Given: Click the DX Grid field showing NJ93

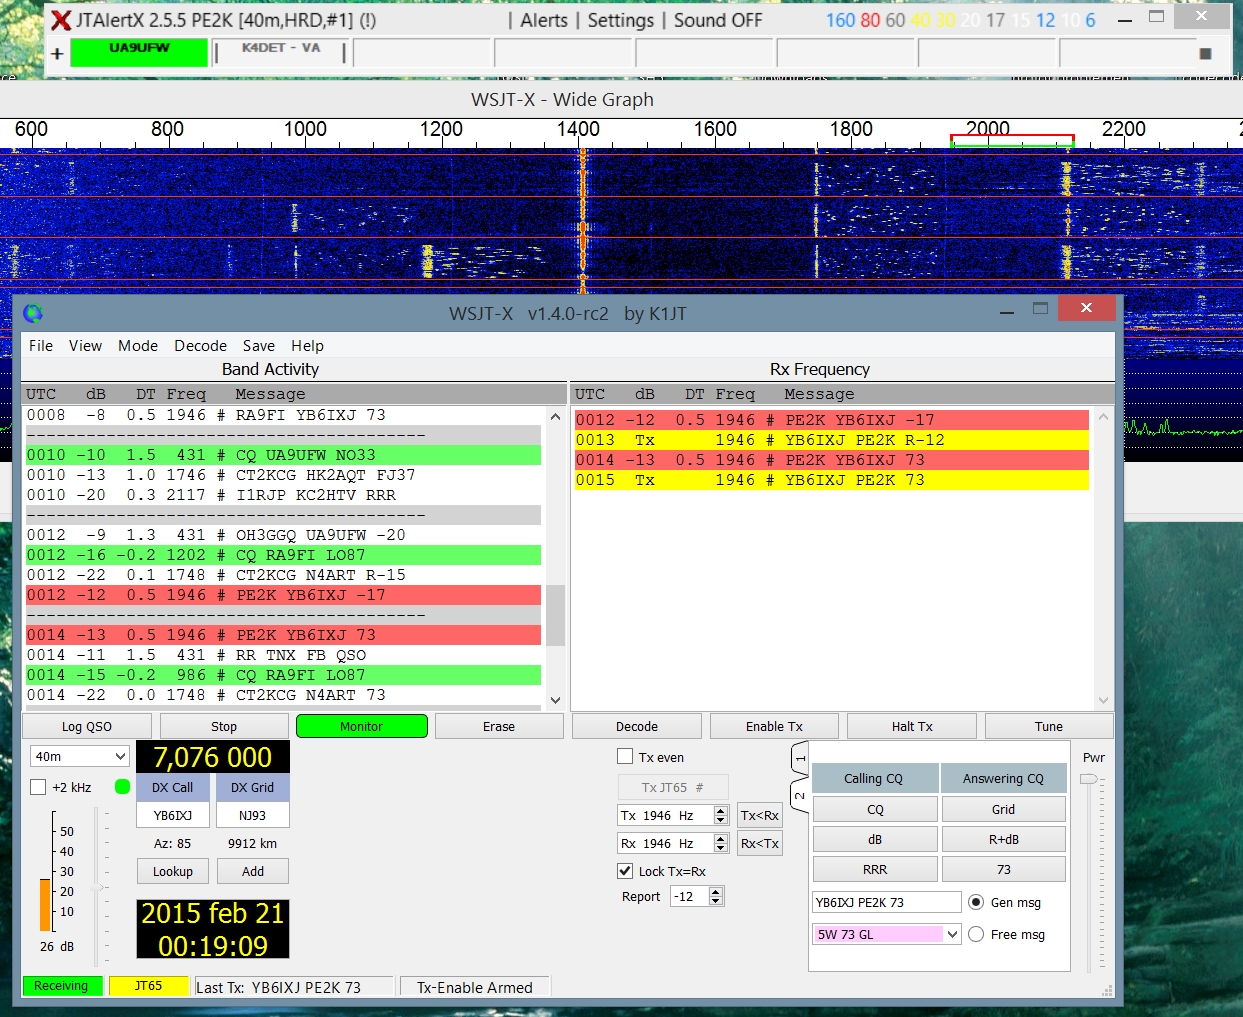Looking at the screenshot, I should tap(253, 815).
